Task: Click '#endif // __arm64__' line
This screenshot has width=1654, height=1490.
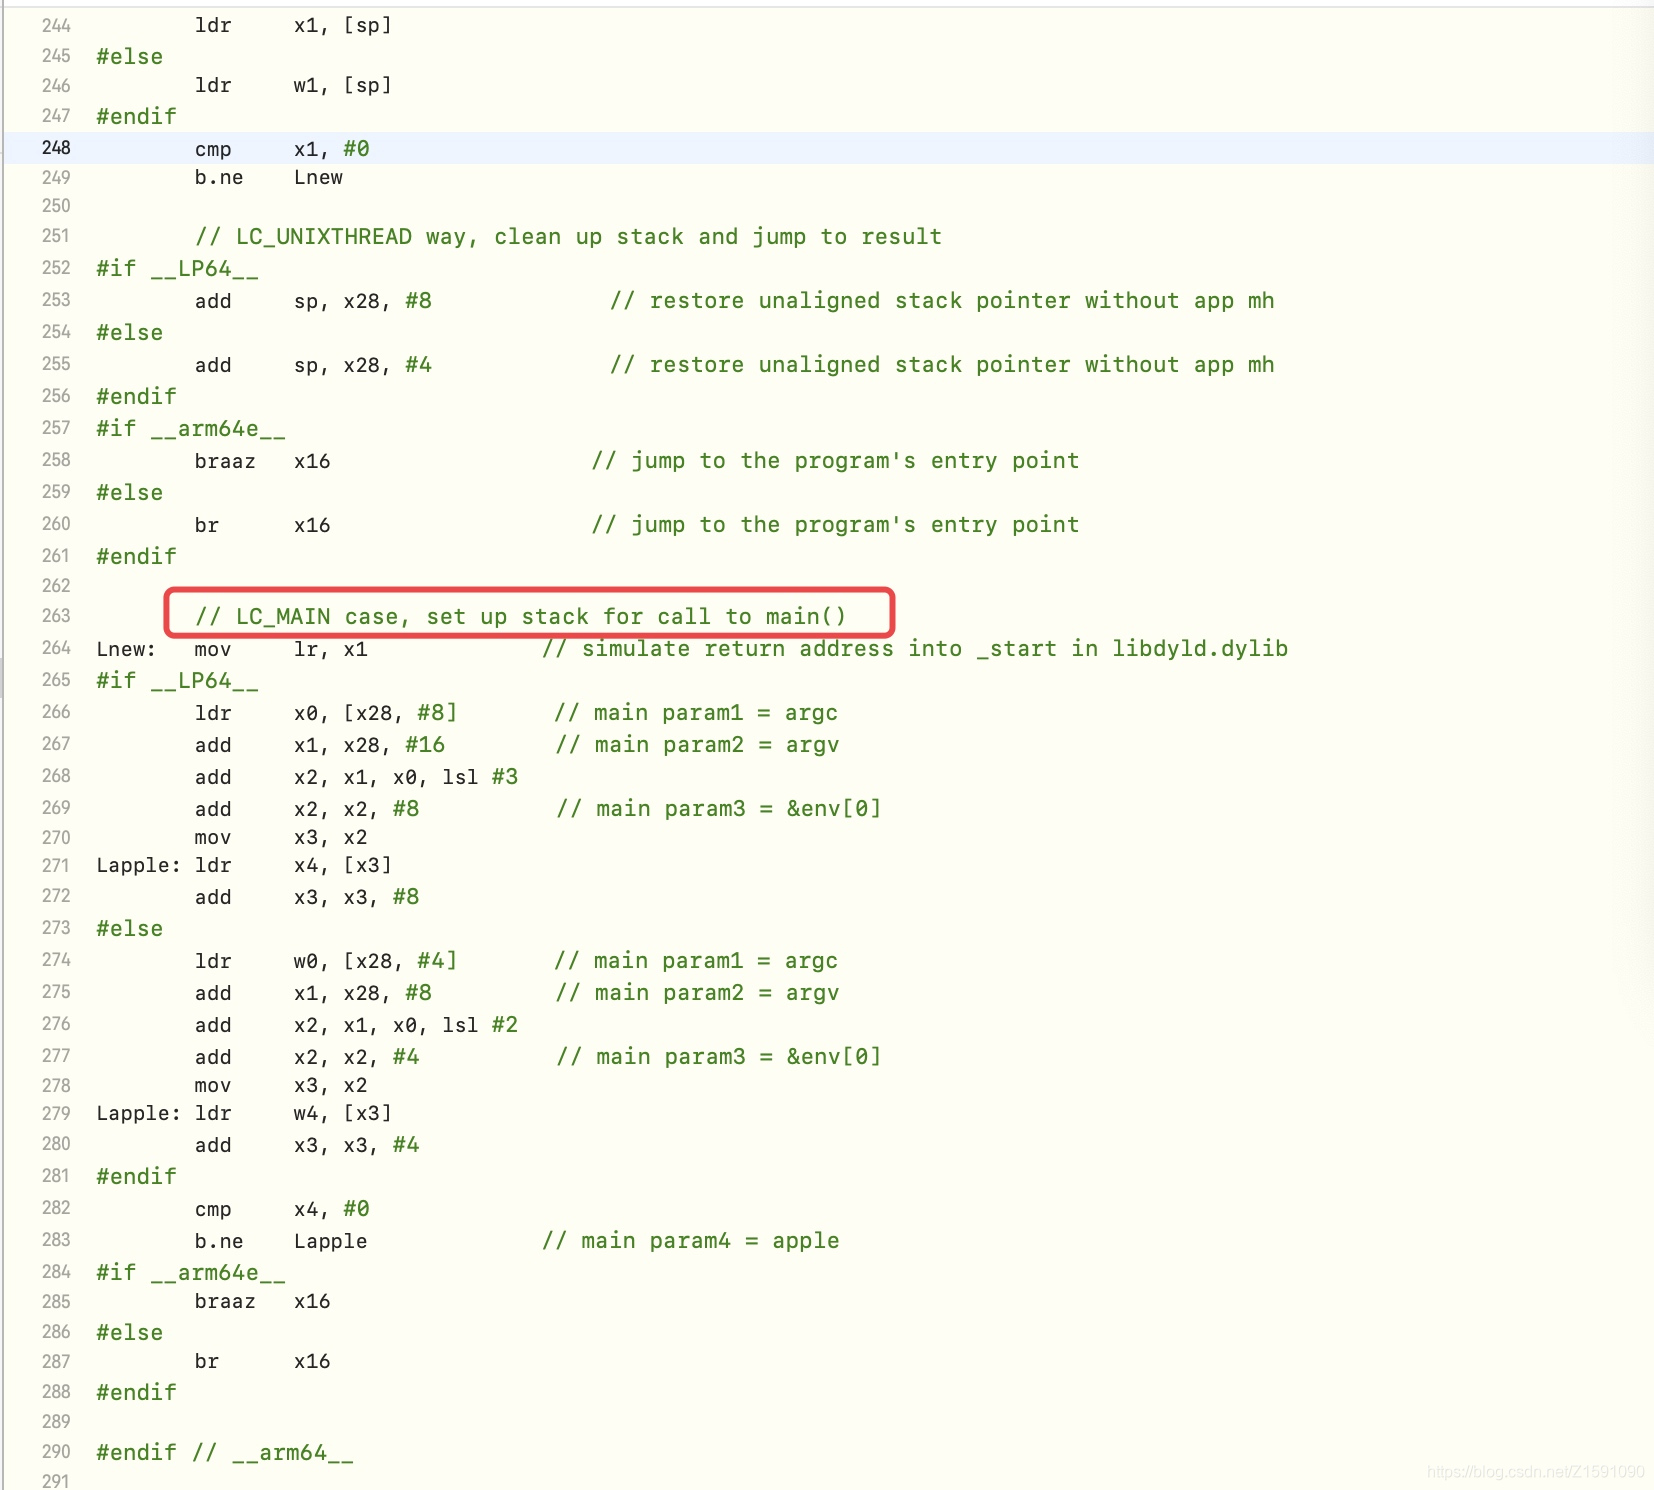Action: coord(225,1453)
